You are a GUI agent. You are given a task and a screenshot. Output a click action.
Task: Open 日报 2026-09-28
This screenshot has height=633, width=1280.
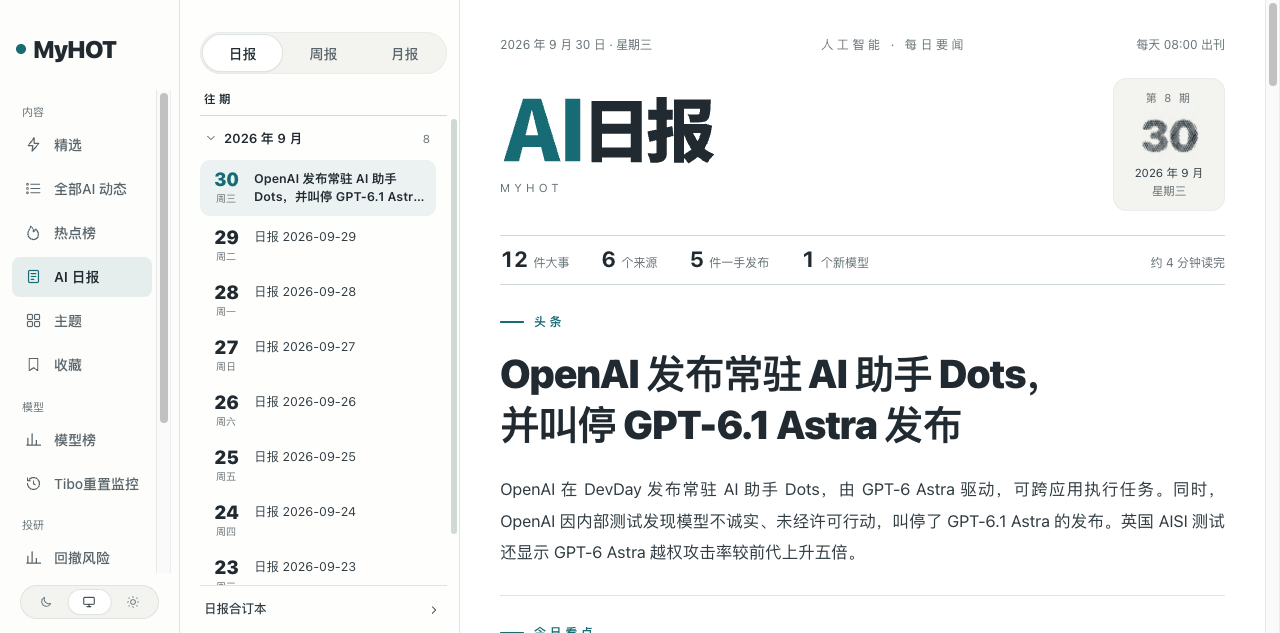(x=318, y=298)
